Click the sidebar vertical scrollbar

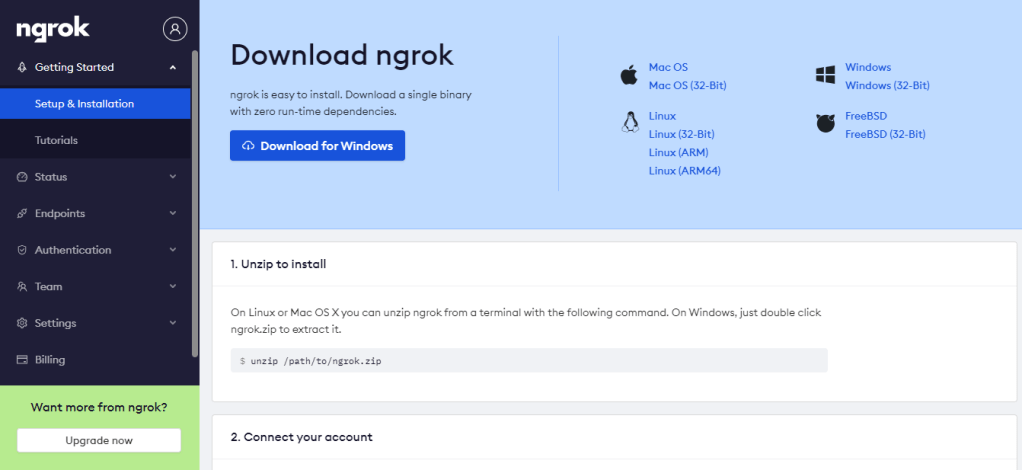click(195, 200)
